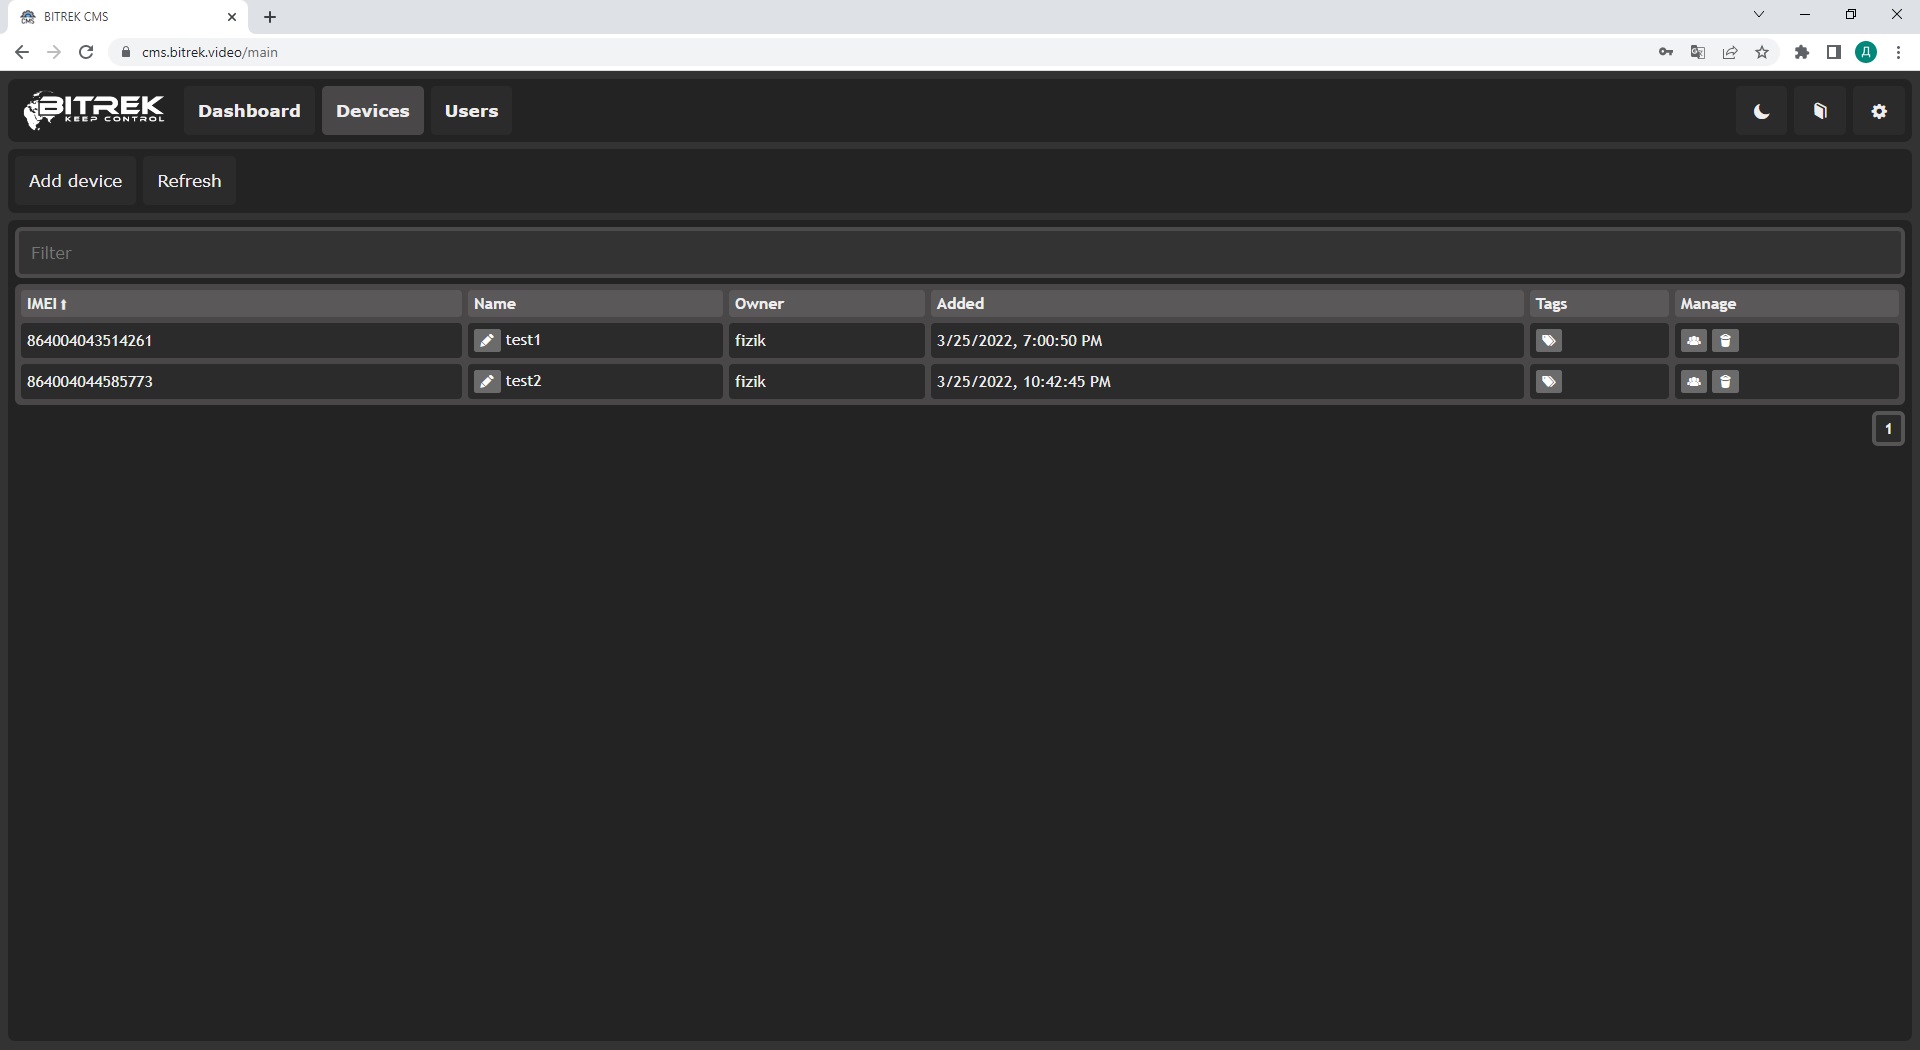Toggle dark mode with the moon icon
1920x1050 pixels.
[x=1761, y=111]
